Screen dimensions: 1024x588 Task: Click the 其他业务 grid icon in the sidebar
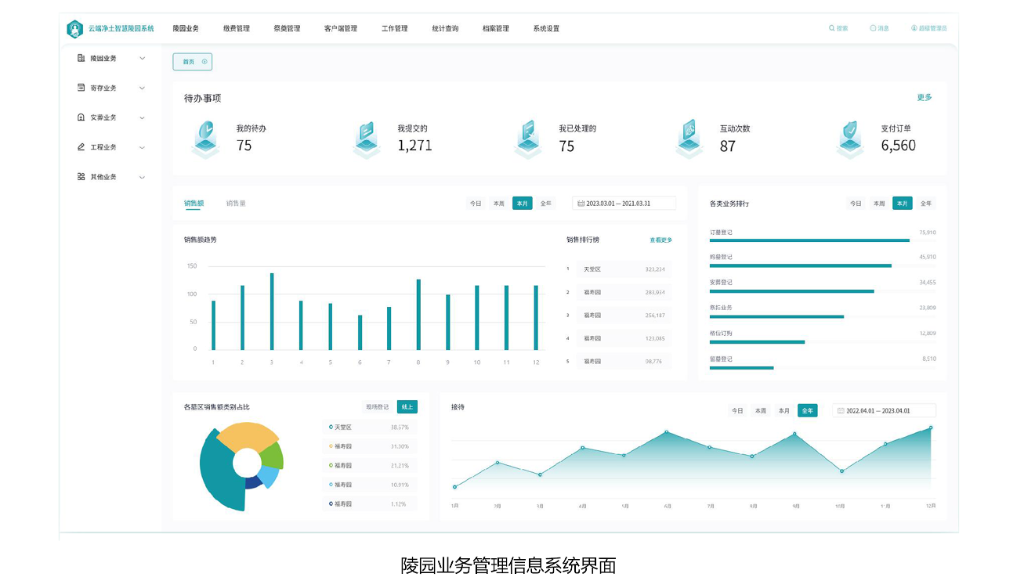pos(81,176)
